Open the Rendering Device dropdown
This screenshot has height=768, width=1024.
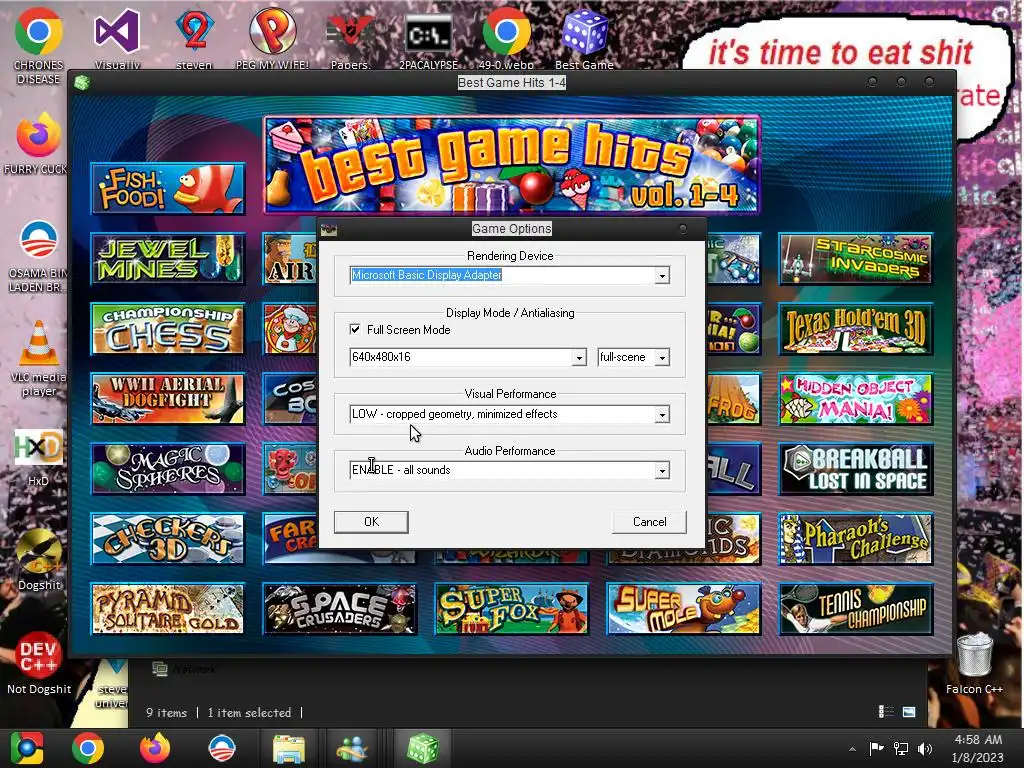click(662, 276)
